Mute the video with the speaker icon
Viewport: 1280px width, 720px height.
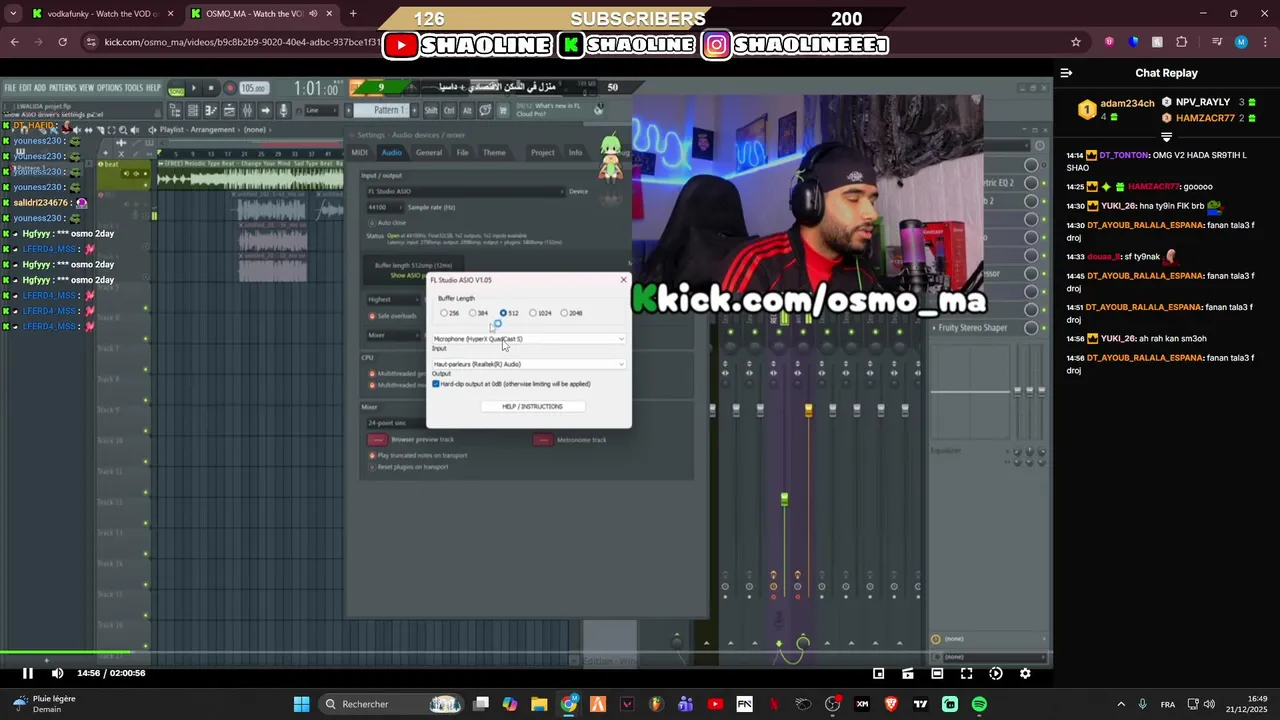pos(57,673)
